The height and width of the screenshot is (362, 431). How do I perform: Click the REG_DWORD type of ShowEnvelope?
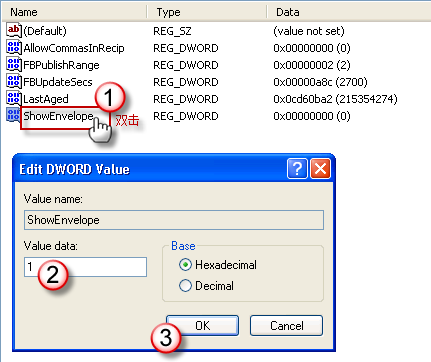point(186,116)
